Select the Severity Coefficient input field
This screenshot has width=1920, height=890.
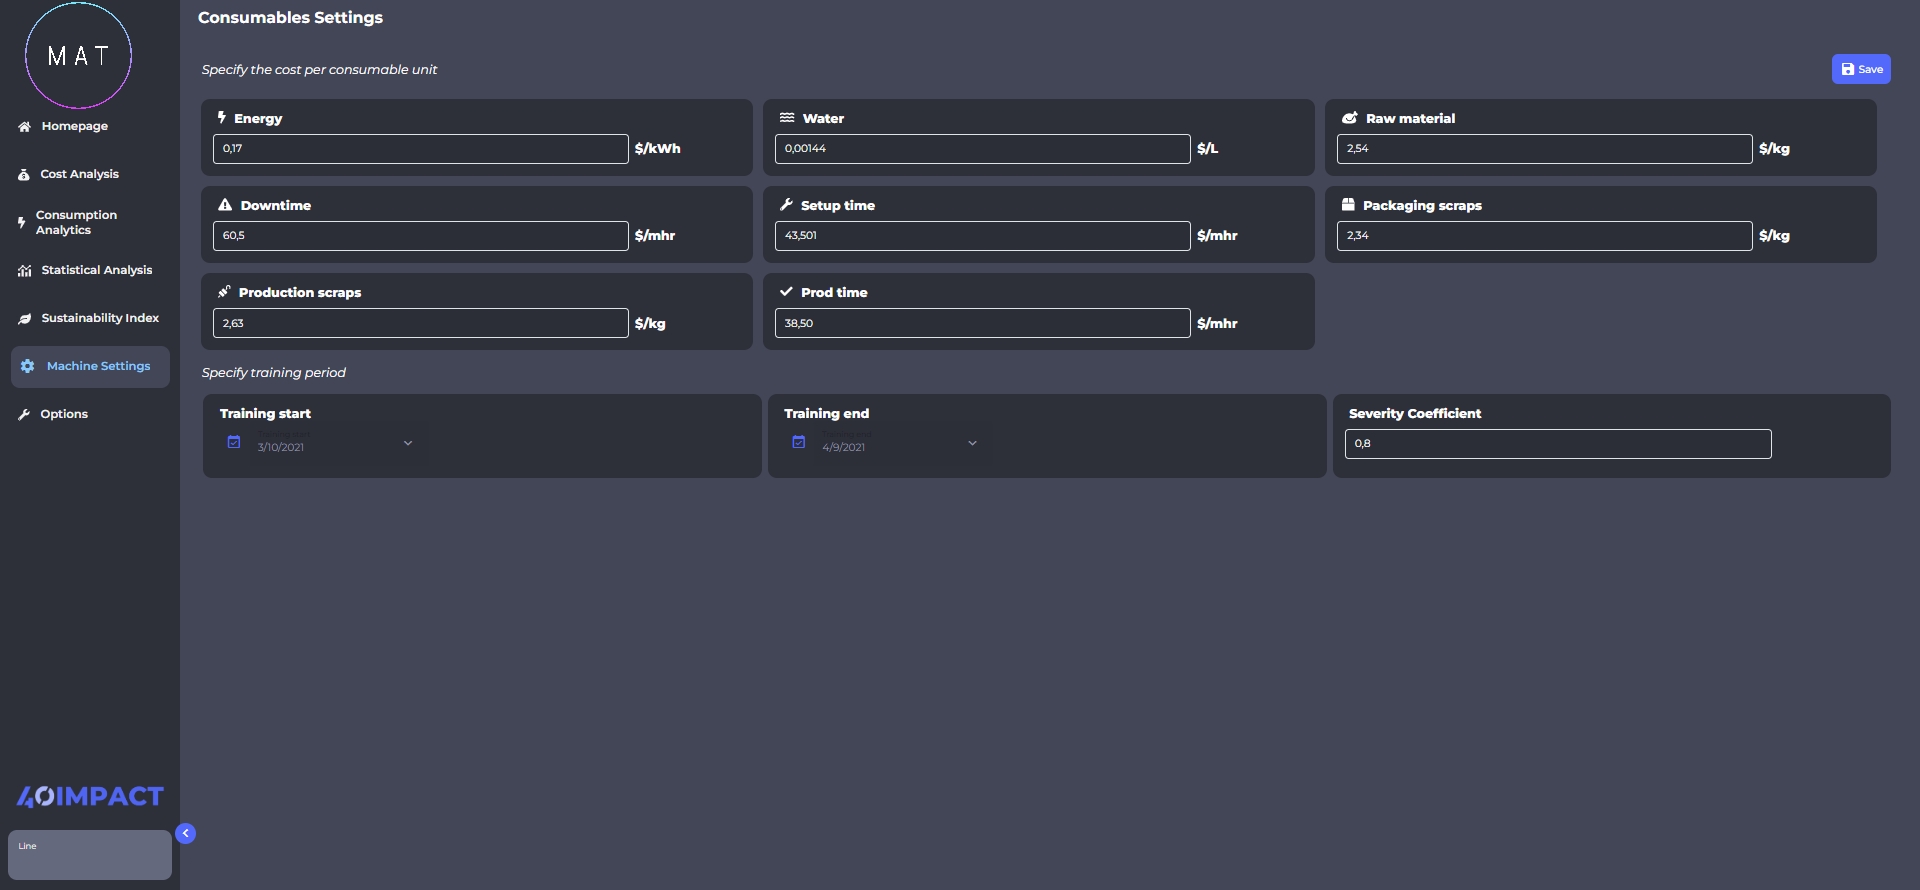(1557, 444)
